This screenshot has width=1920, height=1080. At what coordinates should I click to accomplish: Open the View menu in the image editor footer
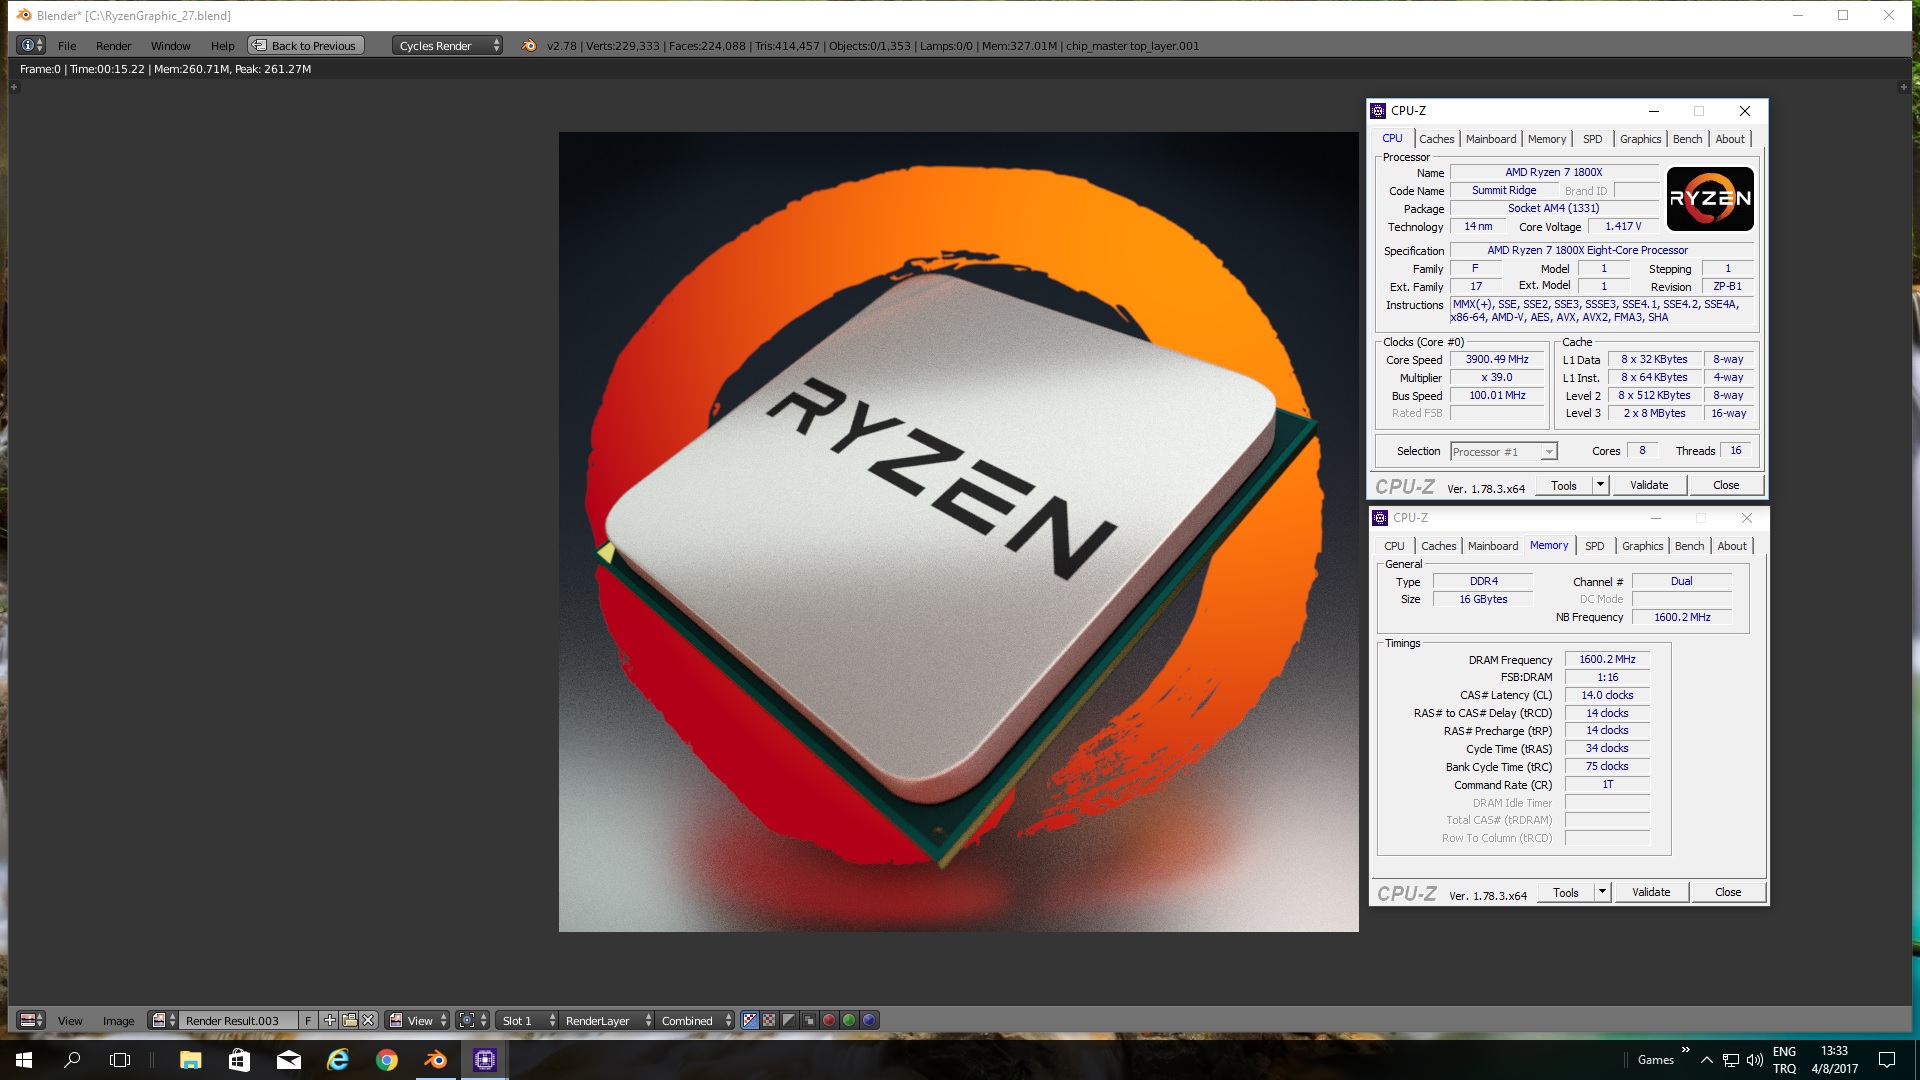(x=70, y=1021)
